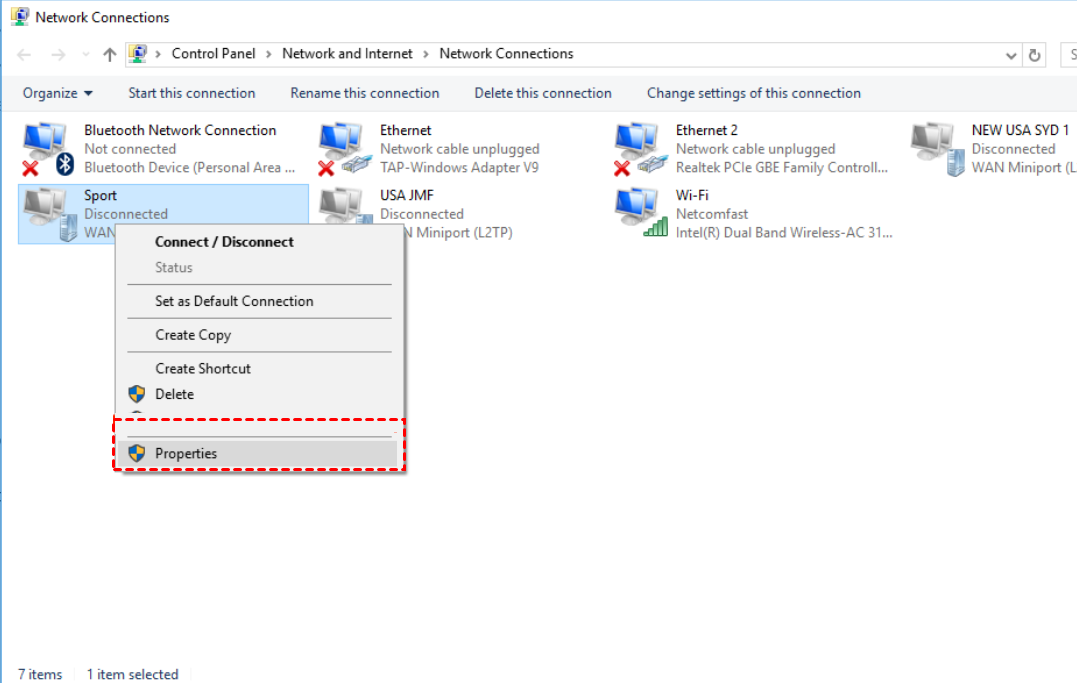Image resolution: width=1077 pixels, height=683 pixels.
Task: Choose Create Copy in the context menu
Action: (259, 335)
